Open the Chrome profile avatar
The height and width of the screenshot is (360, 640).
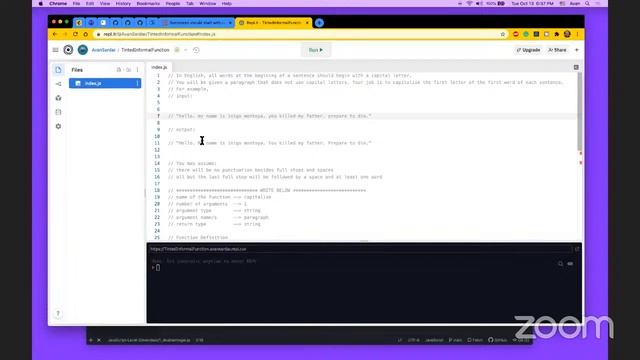coord(567,34)
